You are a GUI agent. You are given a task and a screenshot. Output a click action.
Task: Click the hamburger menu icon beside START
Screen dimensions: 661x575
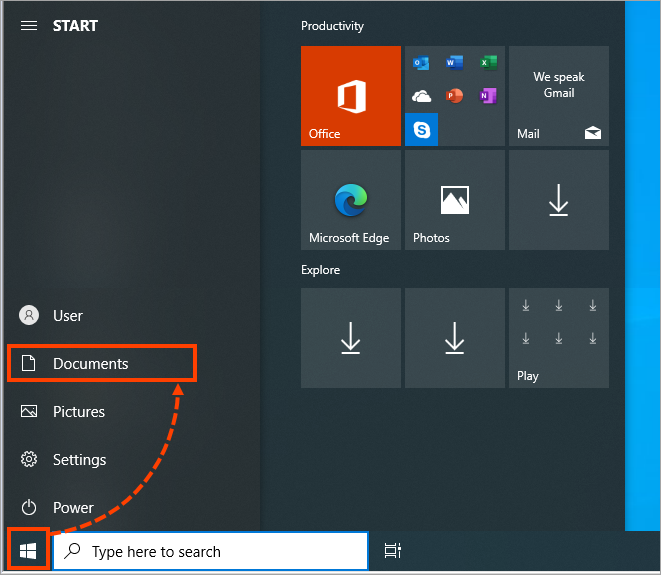tap(29, 26)
